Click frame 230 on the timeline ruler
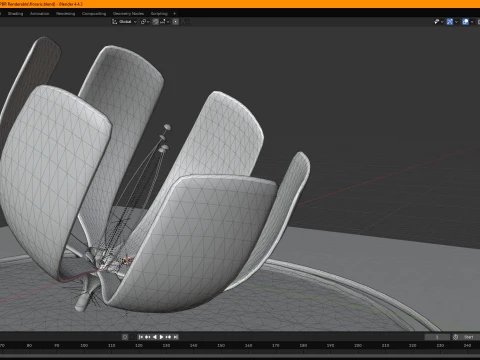Image resolution: width=480 pixels, height=360 pixels. pyautogui.click(x=440, y=345)
